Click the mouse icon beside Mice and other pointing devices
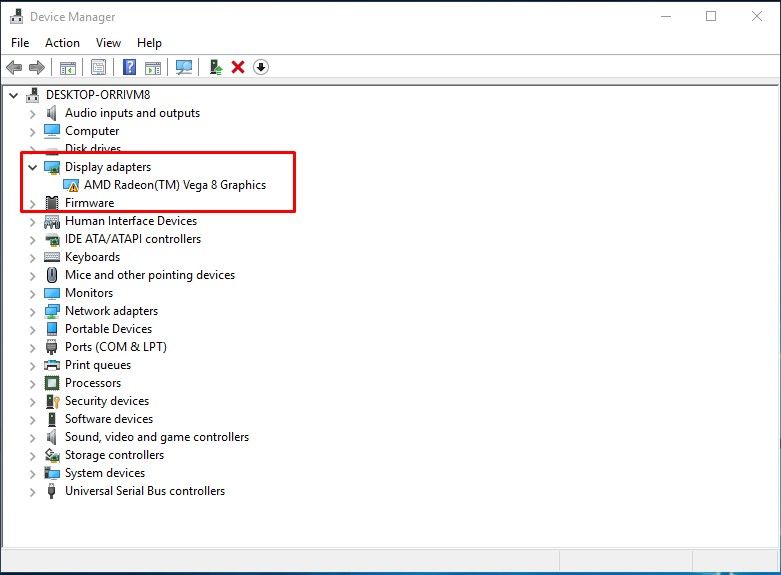The image size is (781, 575). 52,275
